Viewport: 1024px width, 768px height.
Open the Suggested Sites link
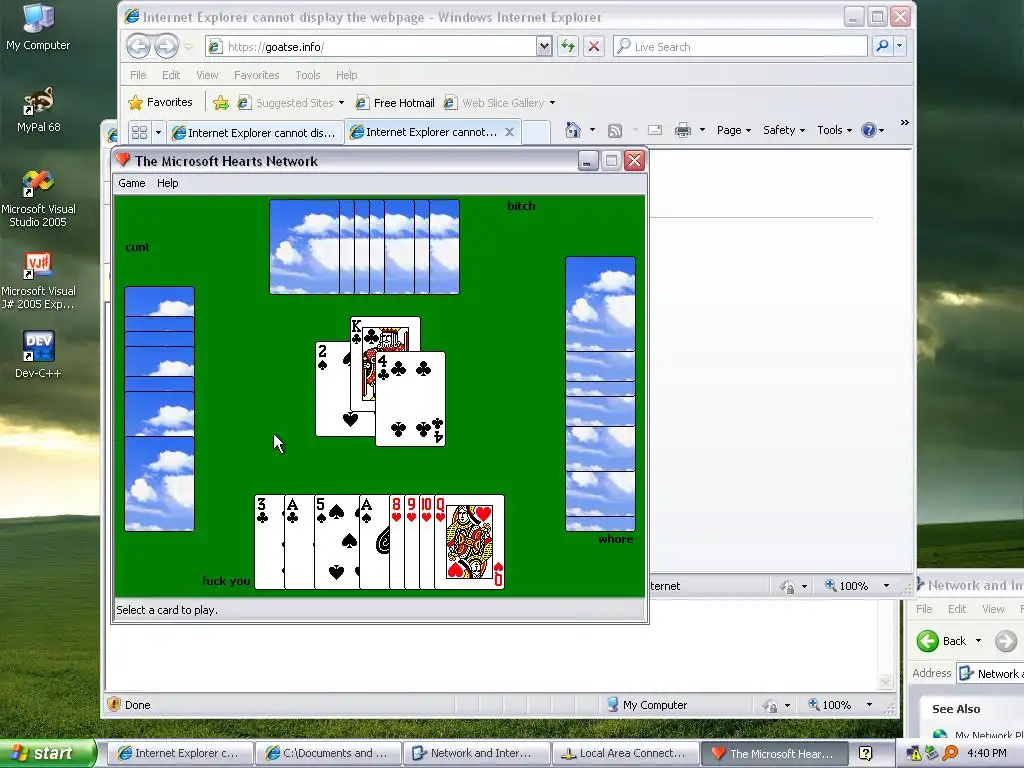[x=290, y=103]
